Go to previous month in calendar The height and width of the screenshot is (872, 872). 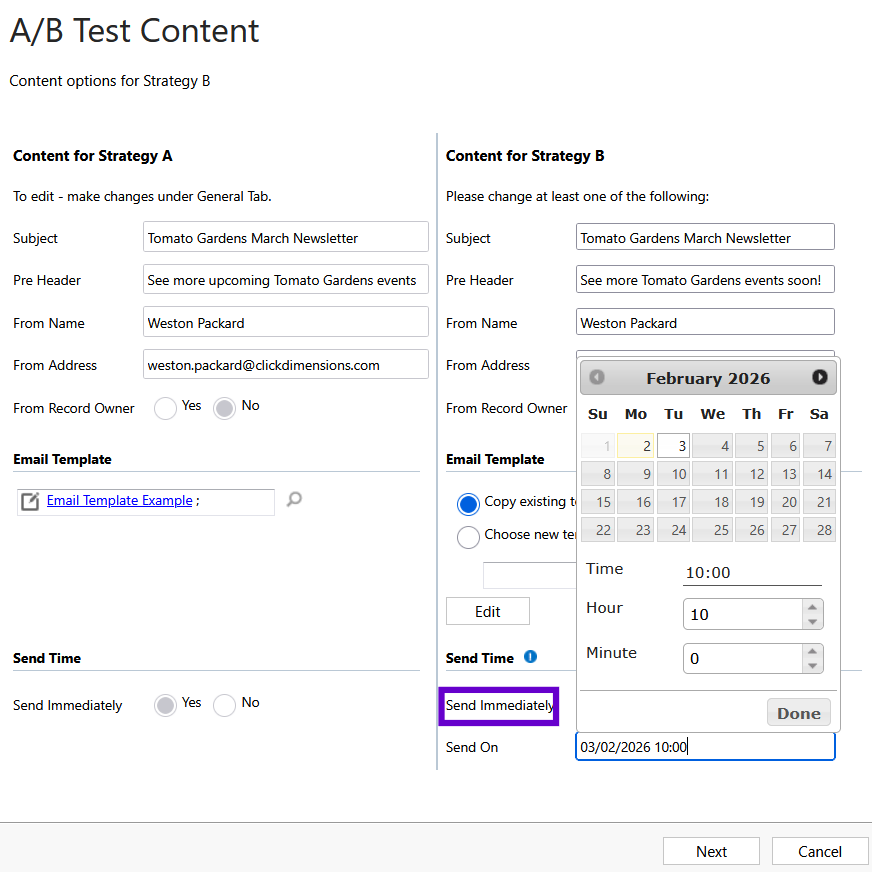597,377
